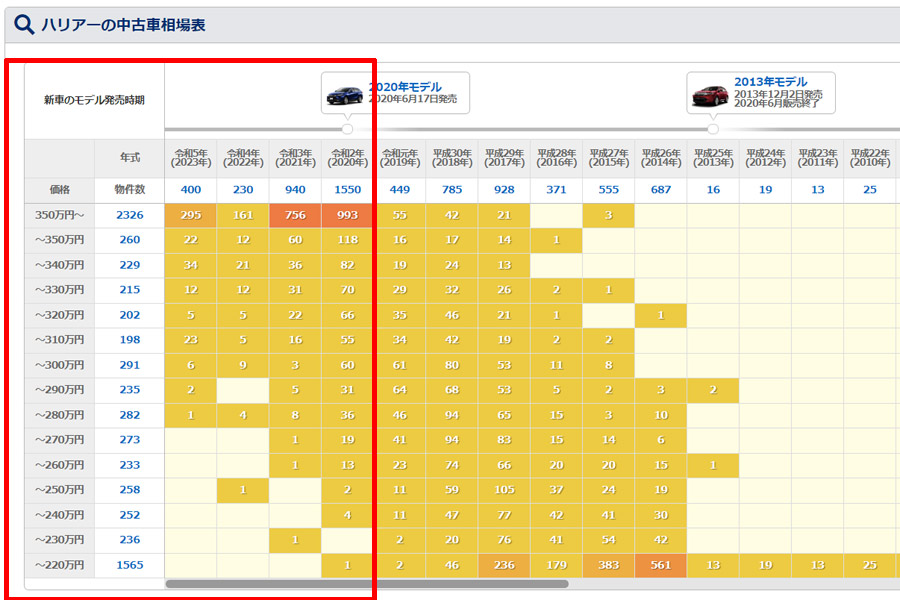900x600 pixels.
Task: Click the 令和5年(2023年) column header
Action: (x=191, y=158)
